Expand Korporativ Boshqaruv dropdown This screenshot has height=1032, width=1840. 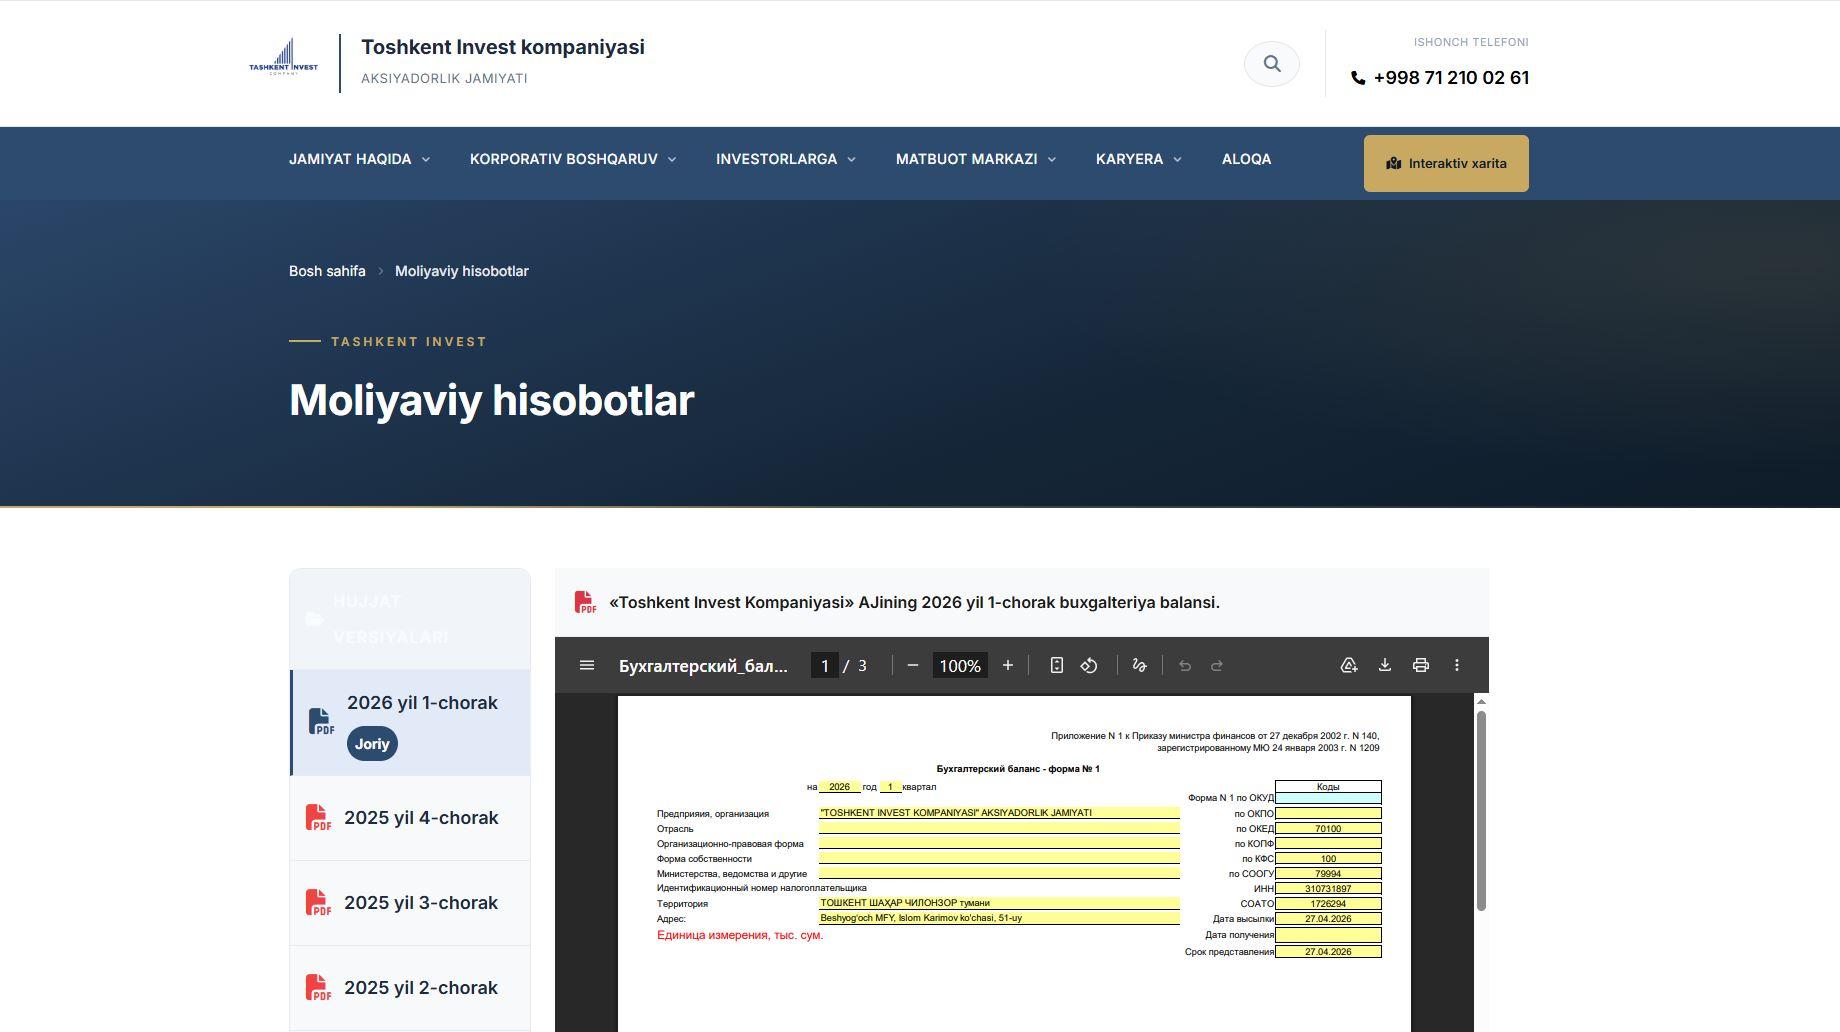coord(573,159)
